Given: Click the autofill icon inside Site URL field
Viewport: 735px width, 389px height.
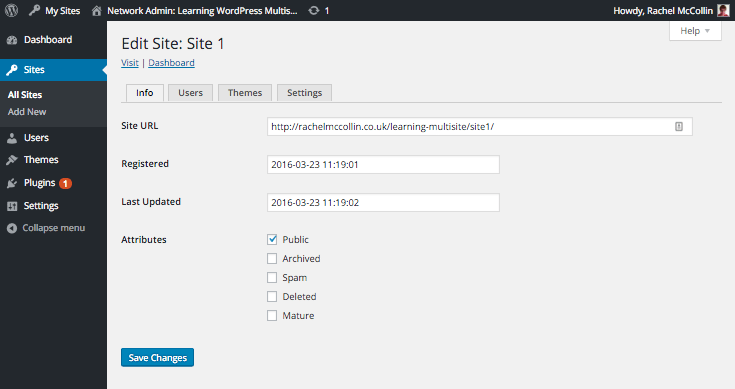Looking at the screenshot, I should pyautogui.click(x=679, y=126).
